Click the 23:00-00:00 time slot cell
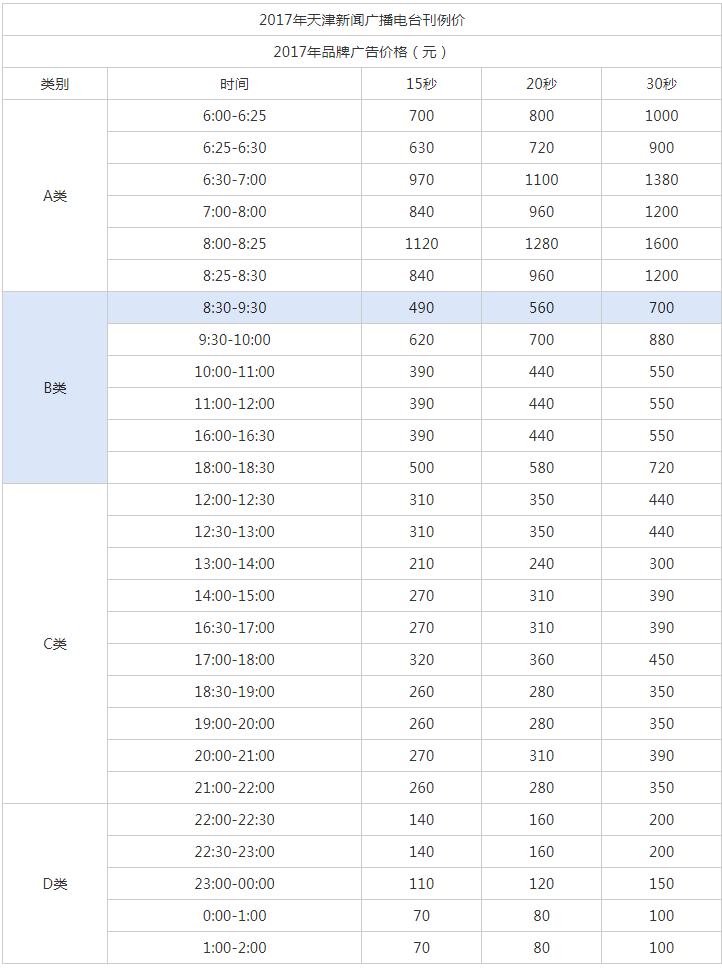722x969 pixels. (x=234, y=884)
